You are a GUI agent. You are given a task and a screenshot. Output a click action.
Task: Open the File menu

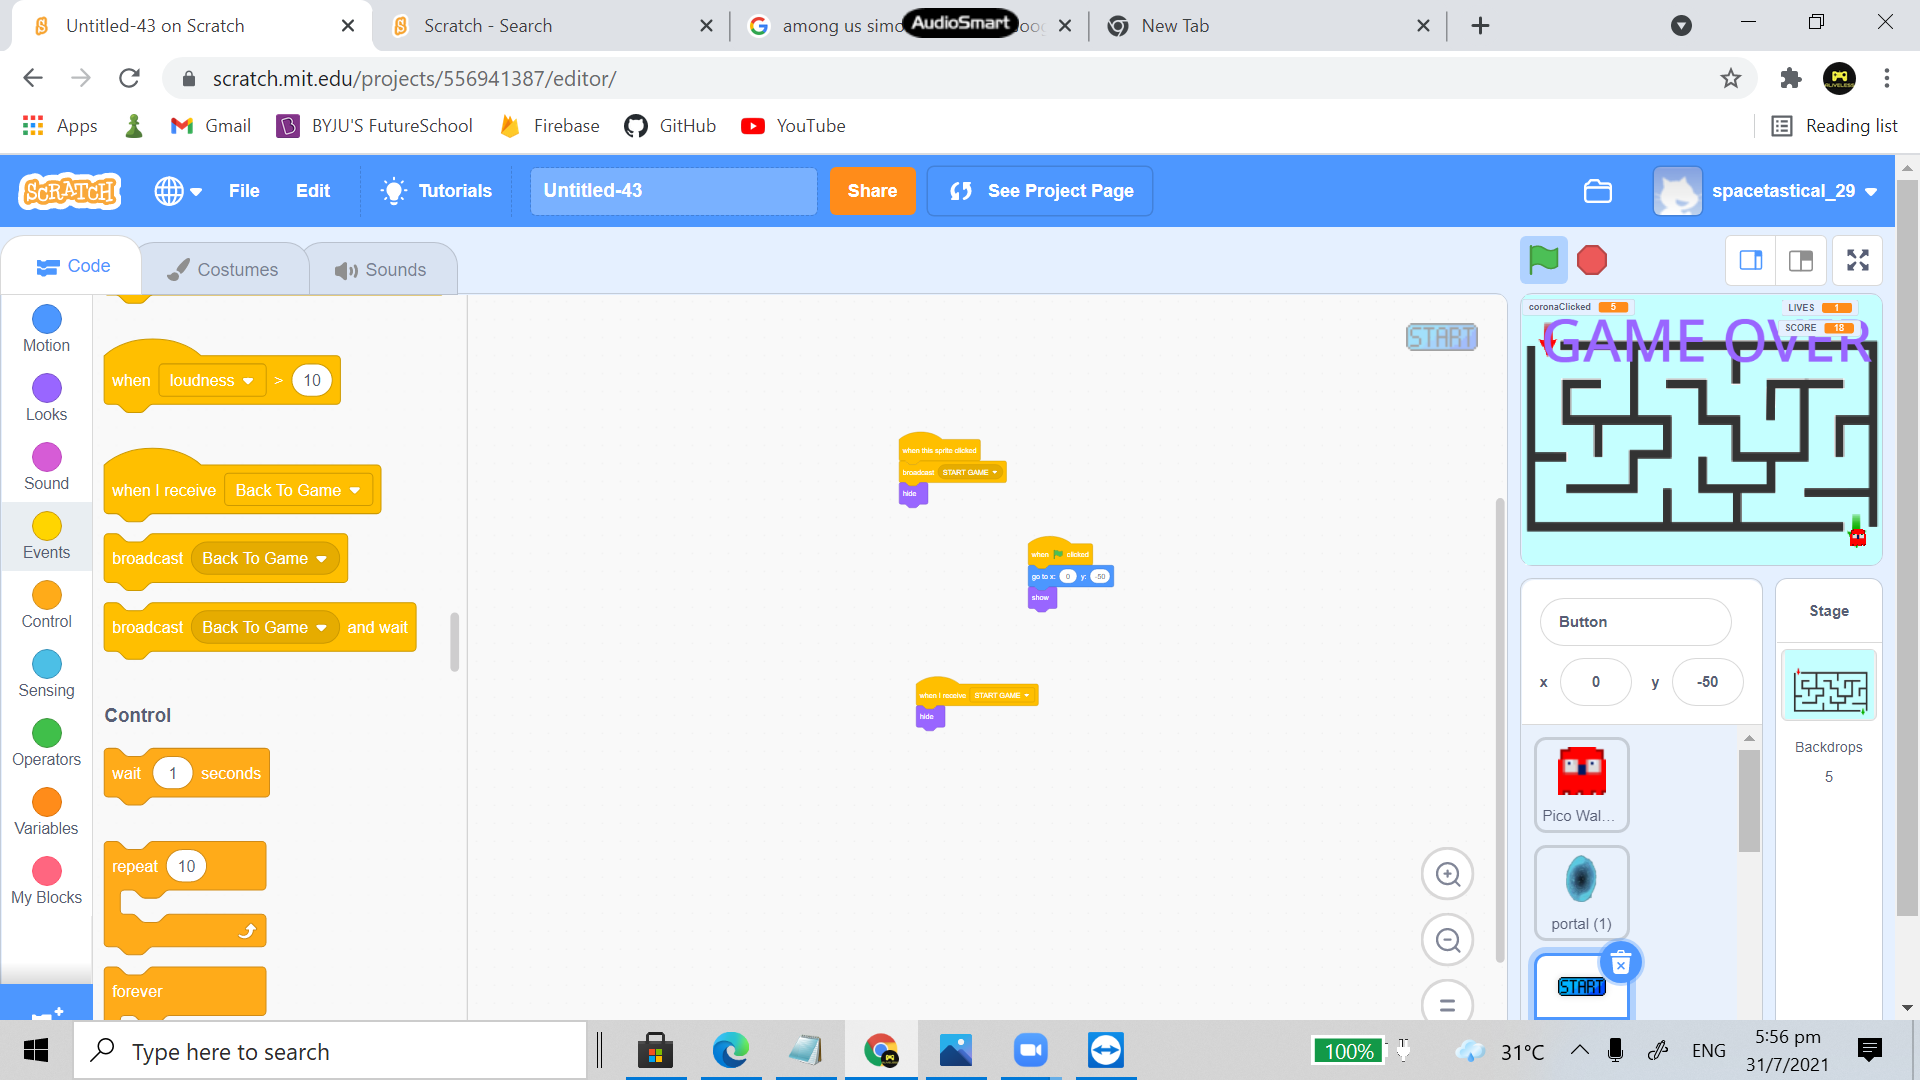click(243, 191)
